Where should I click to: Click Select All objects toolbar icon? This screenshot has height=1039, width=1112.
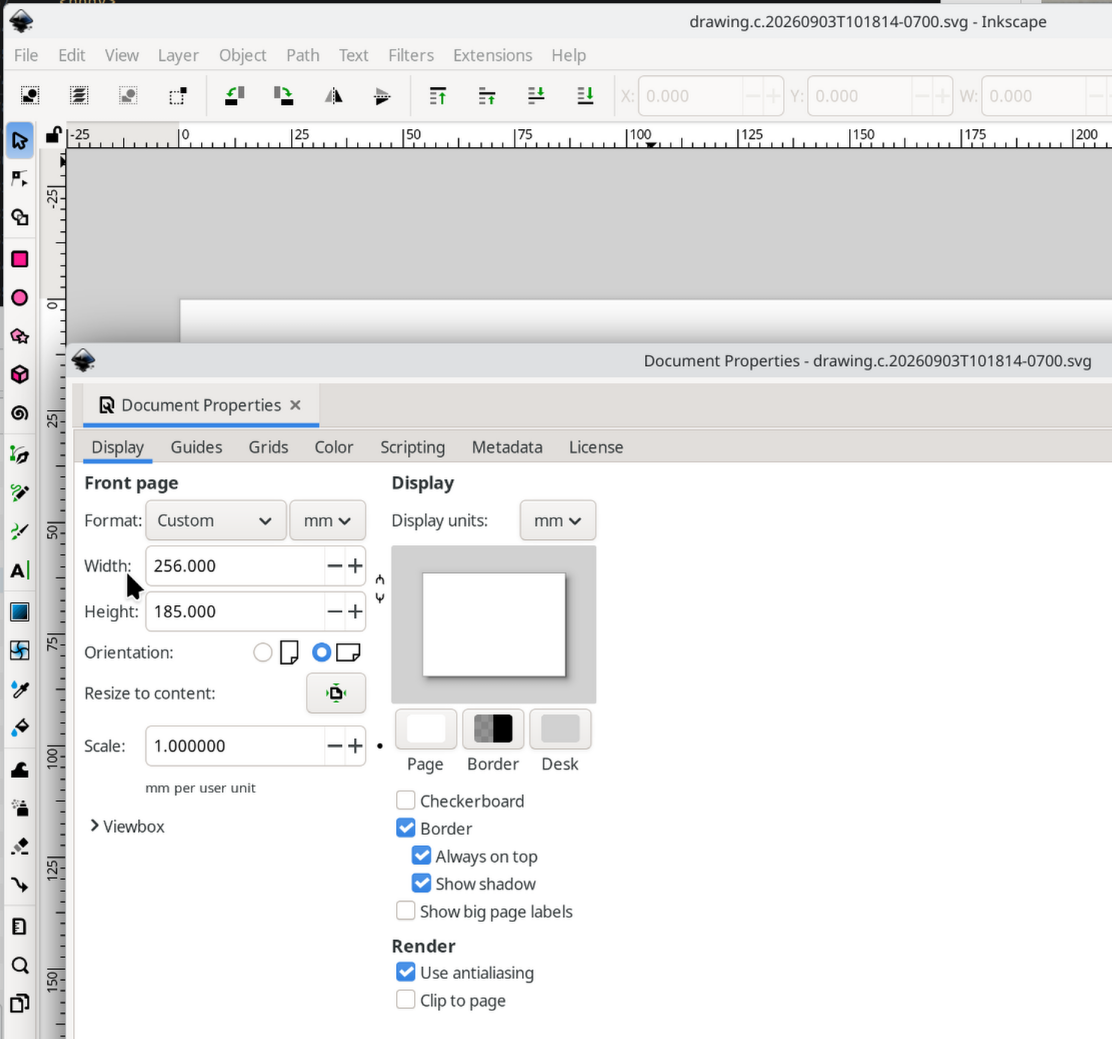coord(30,96)
